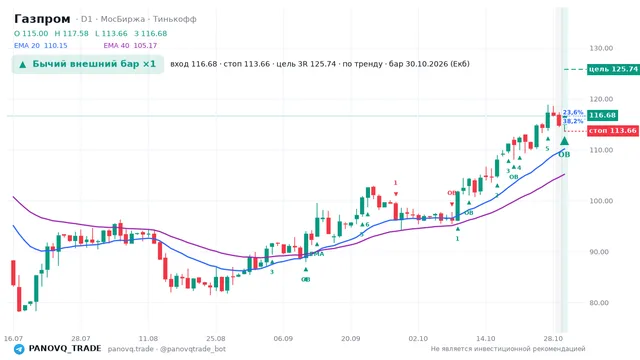The height and width of the screenshot is (360, 640).
Task: Open the panovq.trade website link
Action: click(x=131, y=349)
